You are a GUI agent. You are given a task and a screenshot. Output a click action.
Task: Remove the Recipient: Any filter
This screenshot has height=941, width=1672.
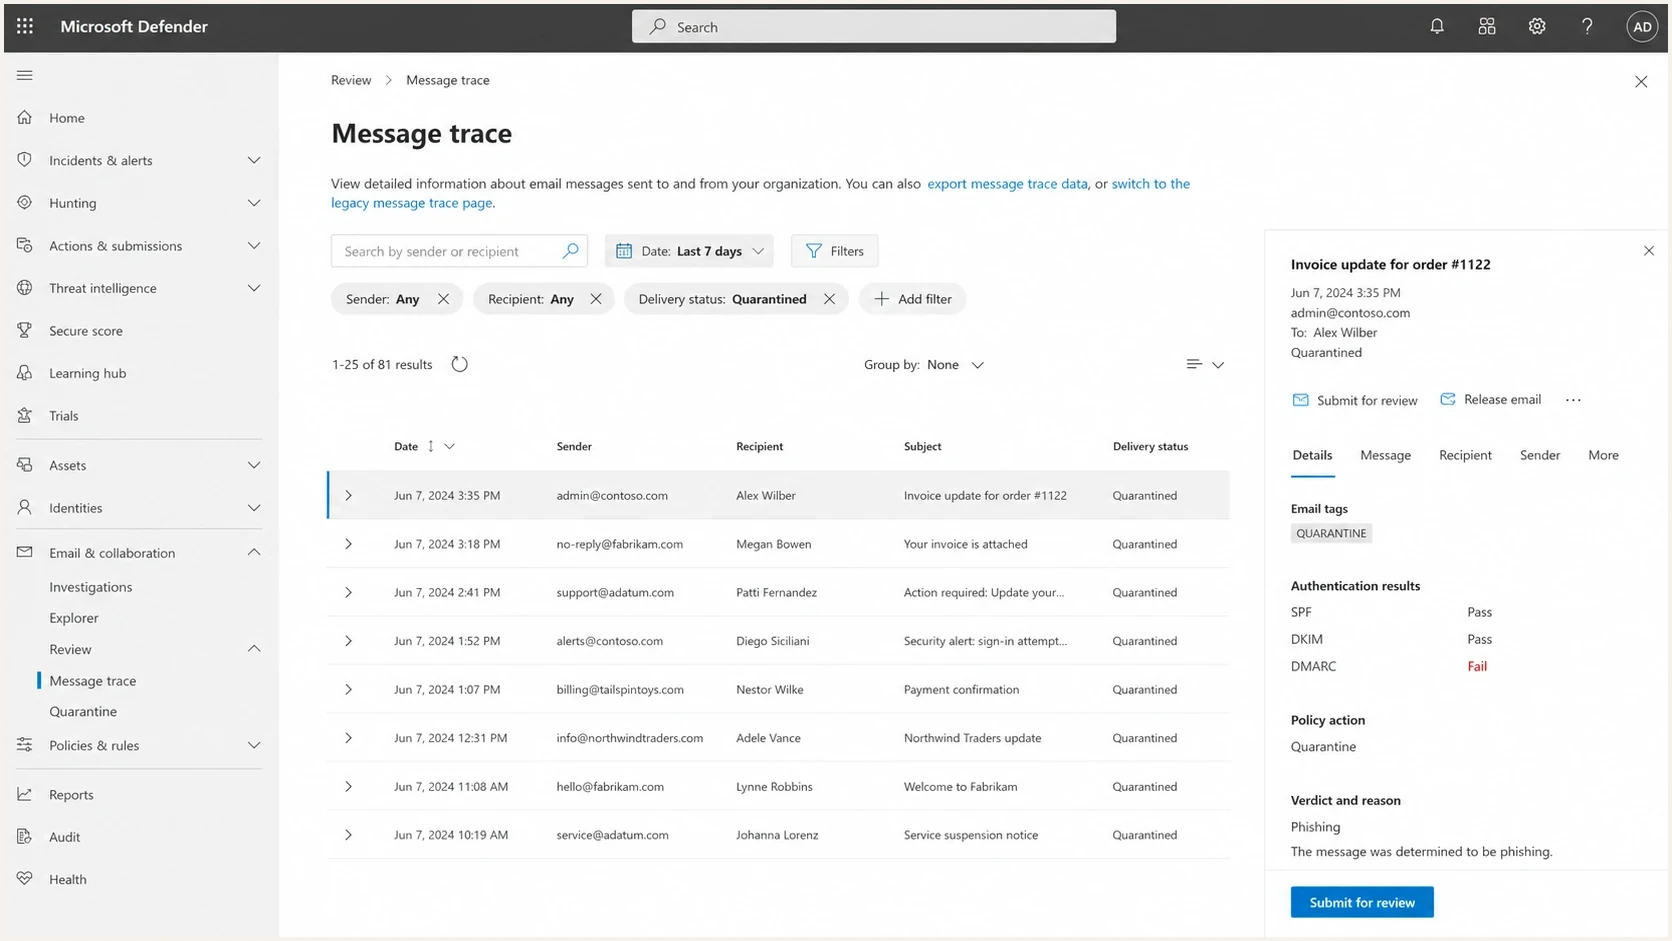(596, 299)
